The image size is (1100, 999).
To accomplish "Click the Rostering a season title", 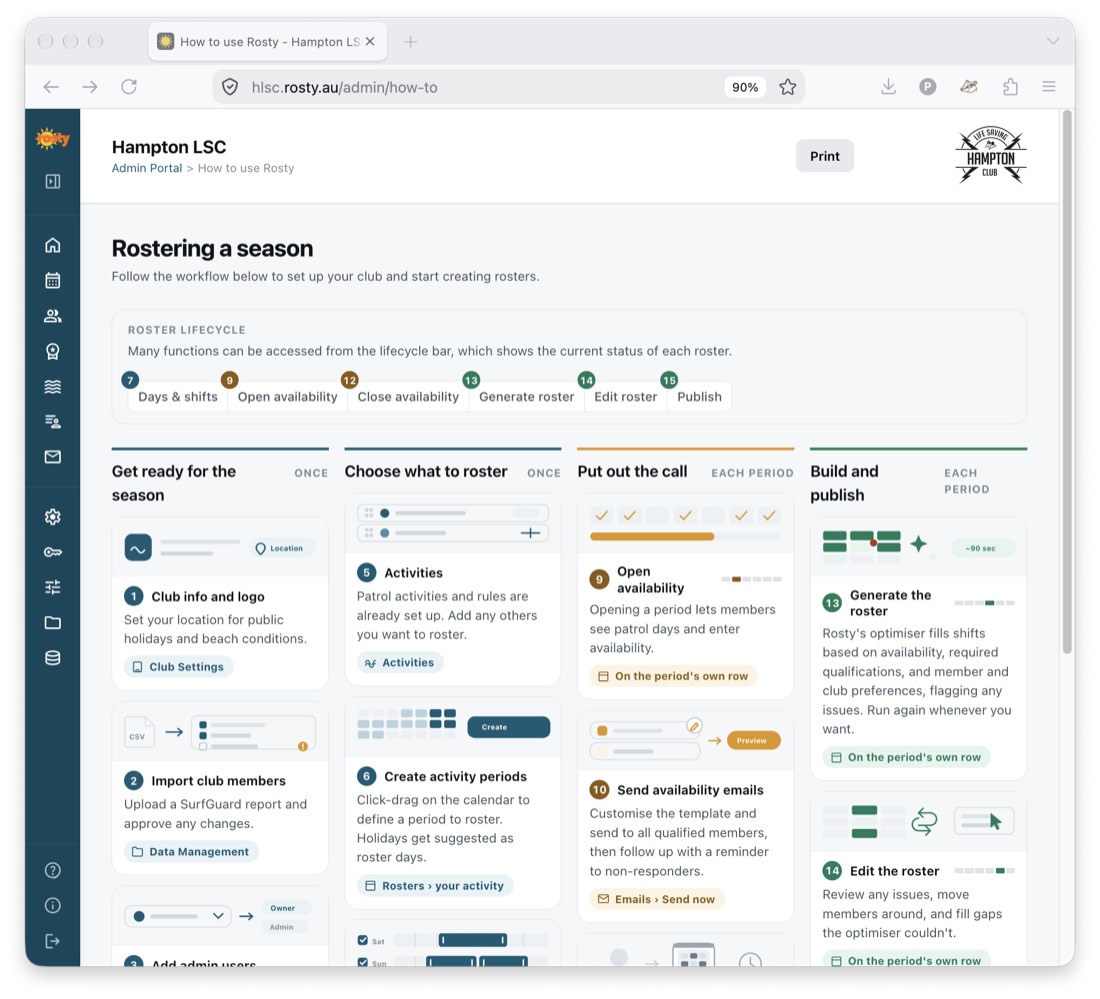I will click(x=212, y=248).
